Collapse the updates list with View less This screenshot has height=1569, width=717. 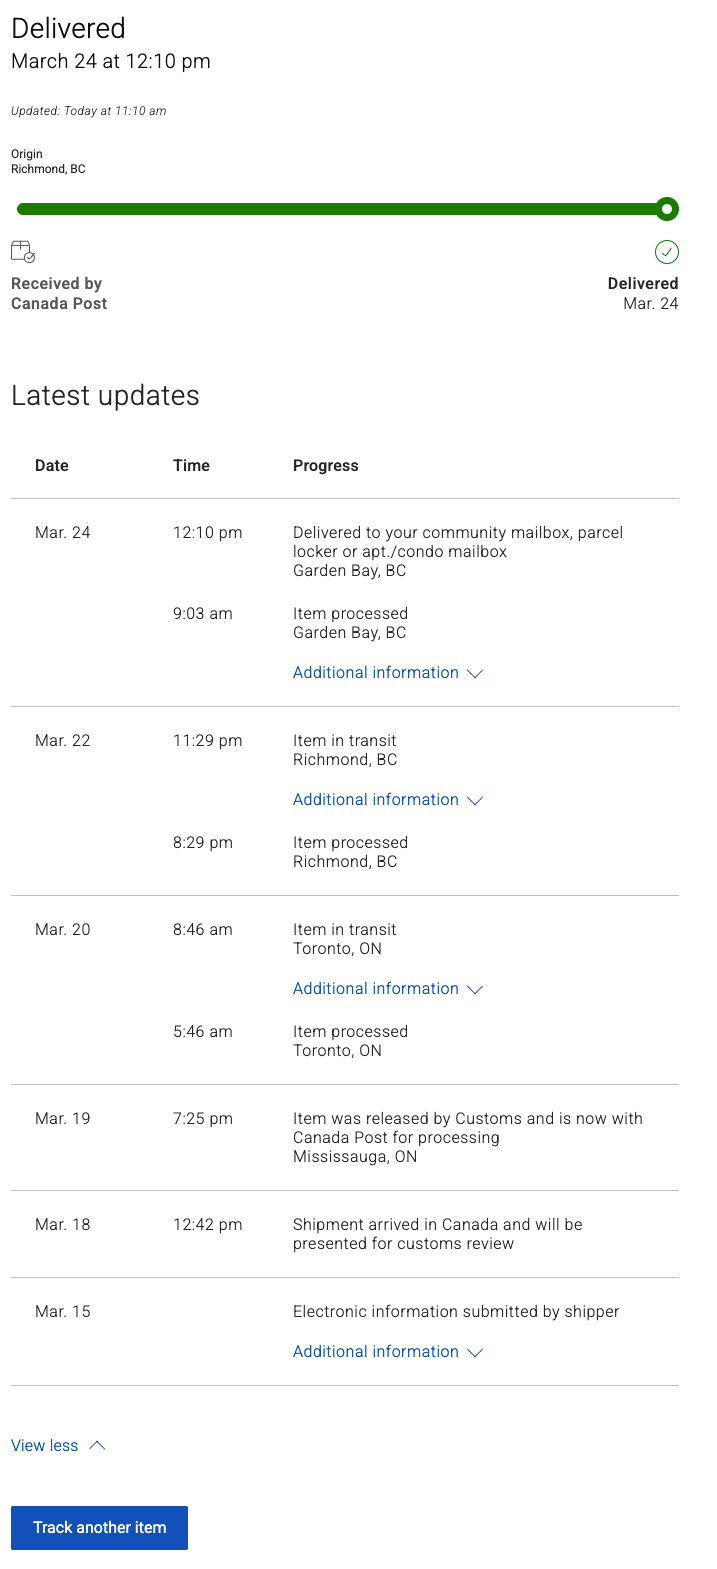click(58, 1446)
